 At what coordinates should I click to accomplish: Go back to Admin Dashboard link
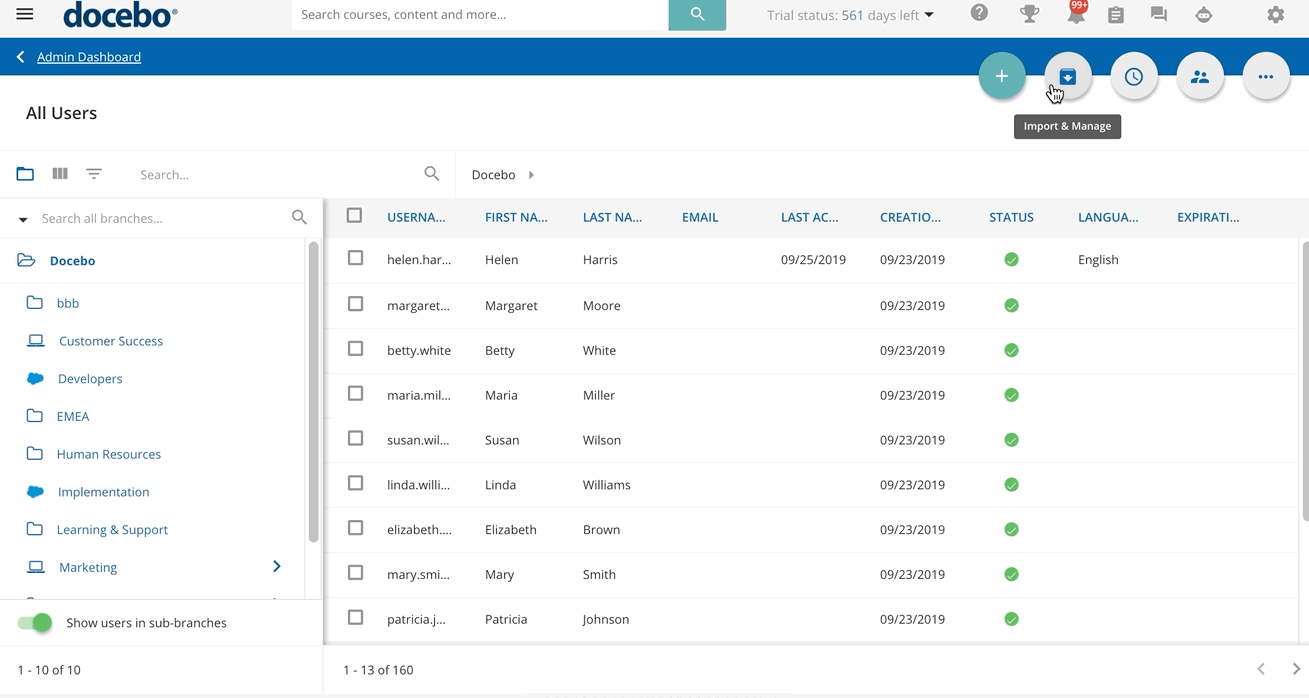(88, 57)
